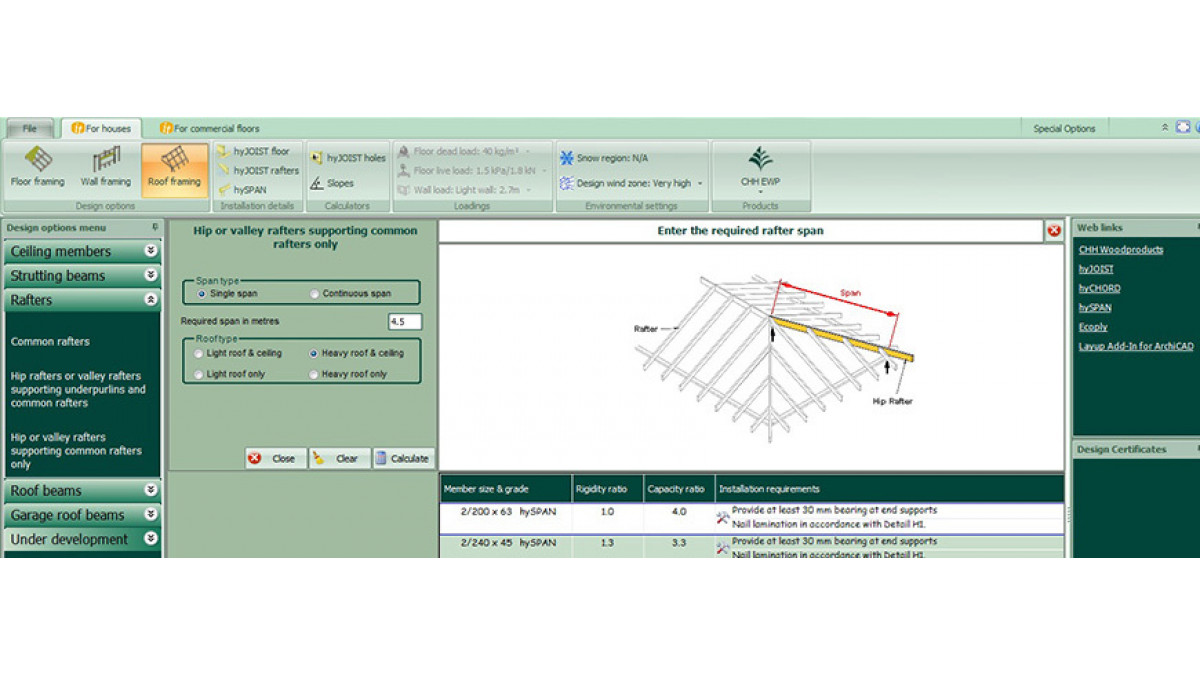Click the Calculate button
This screenshot has height=675, width=1200.
403,458
